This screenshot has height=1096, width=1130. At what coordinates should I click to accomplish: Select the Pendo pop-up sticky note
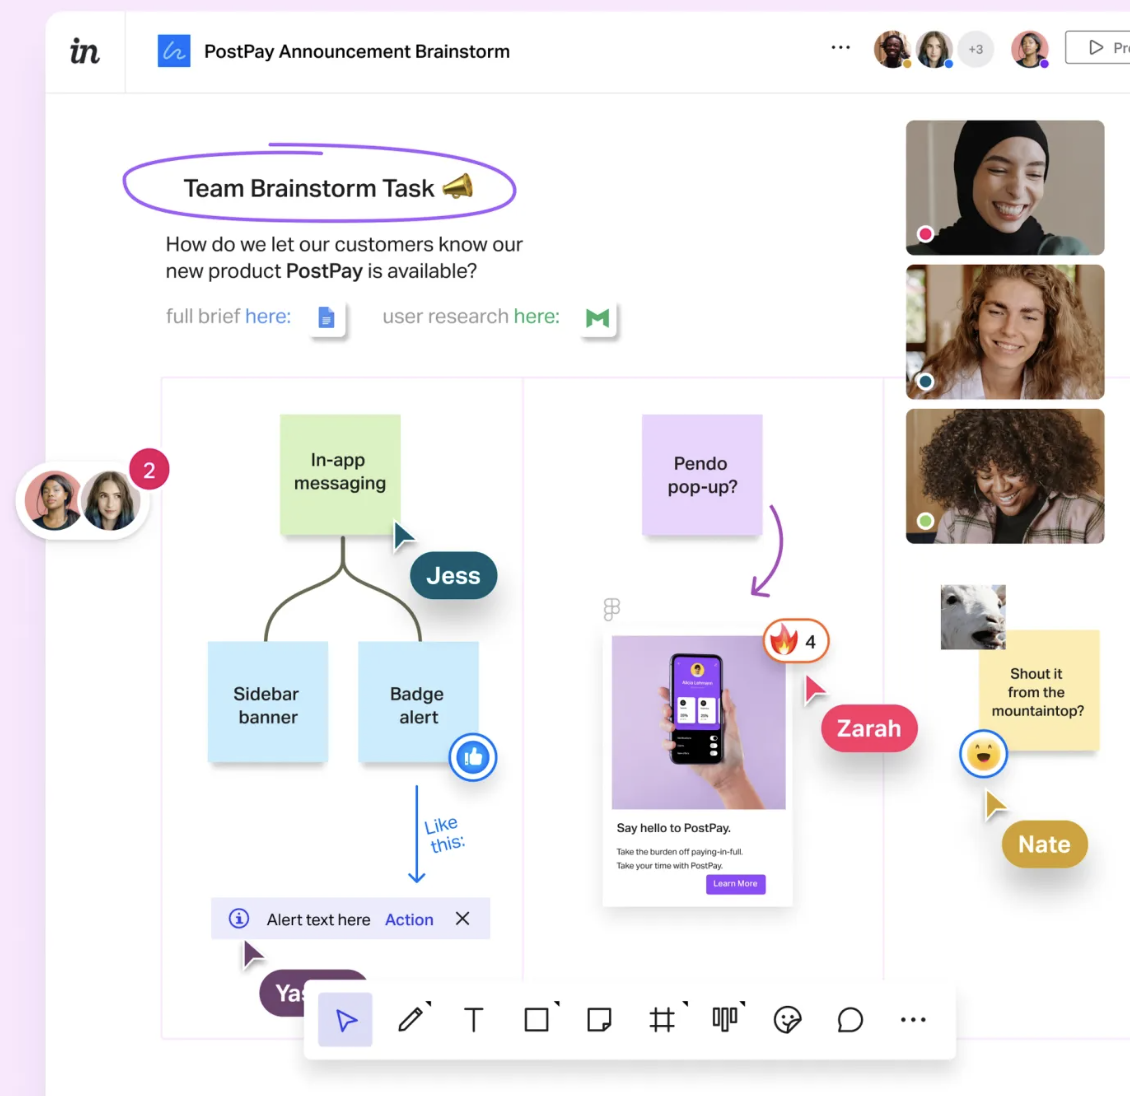[x=702, y=474]
